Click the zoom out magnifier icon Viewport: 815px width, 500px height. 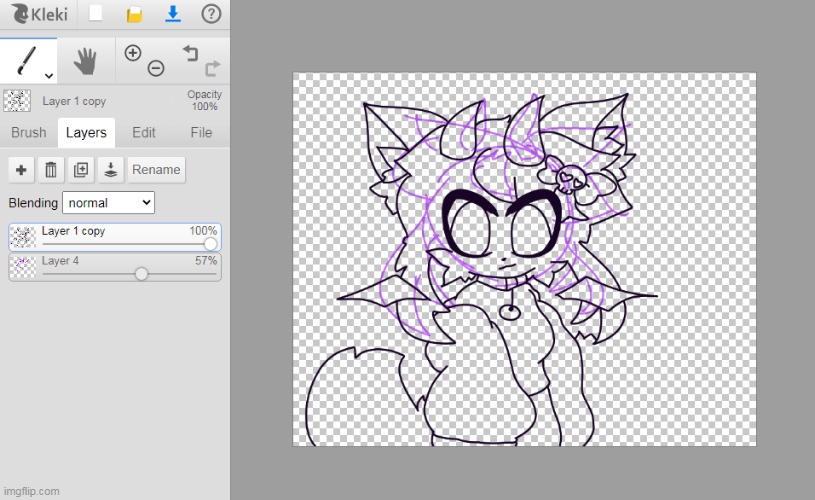pos(156,68)
